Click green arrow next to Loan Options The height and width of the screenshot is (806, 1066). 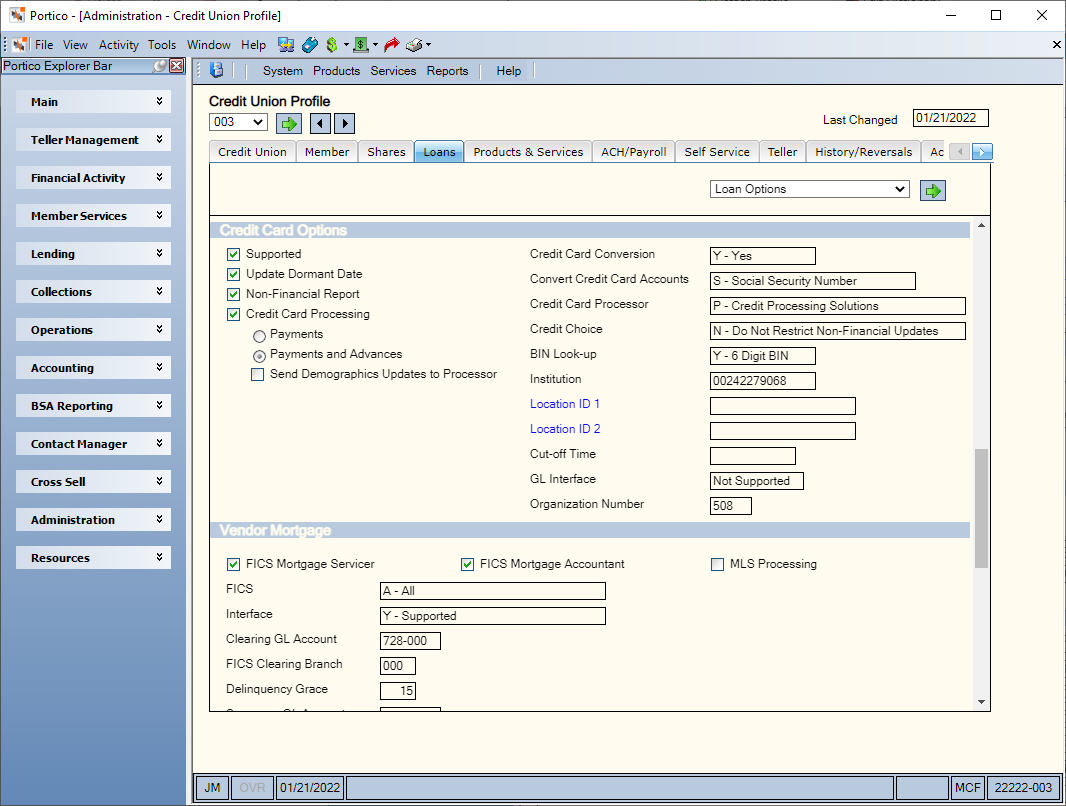click(x=933, y=191)
